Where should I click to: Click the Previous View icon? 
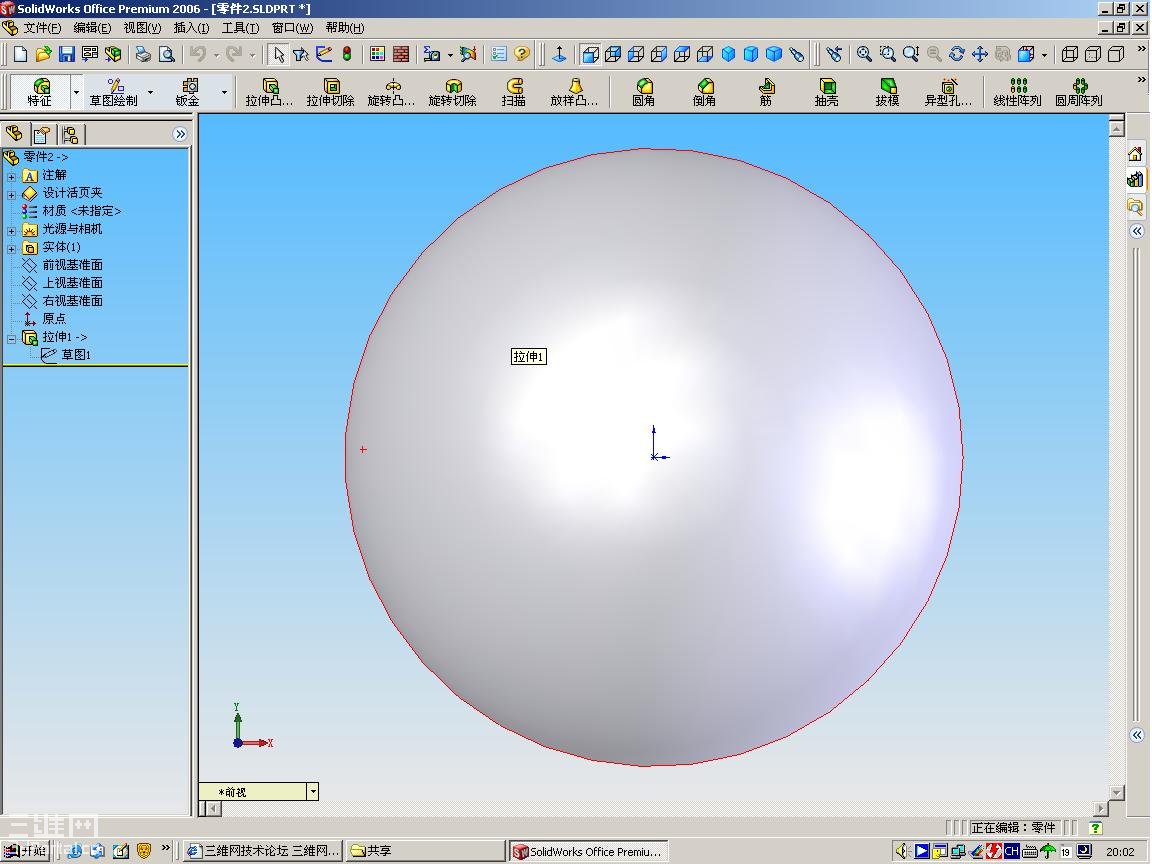pyautogui.click(x=834, y=54)
